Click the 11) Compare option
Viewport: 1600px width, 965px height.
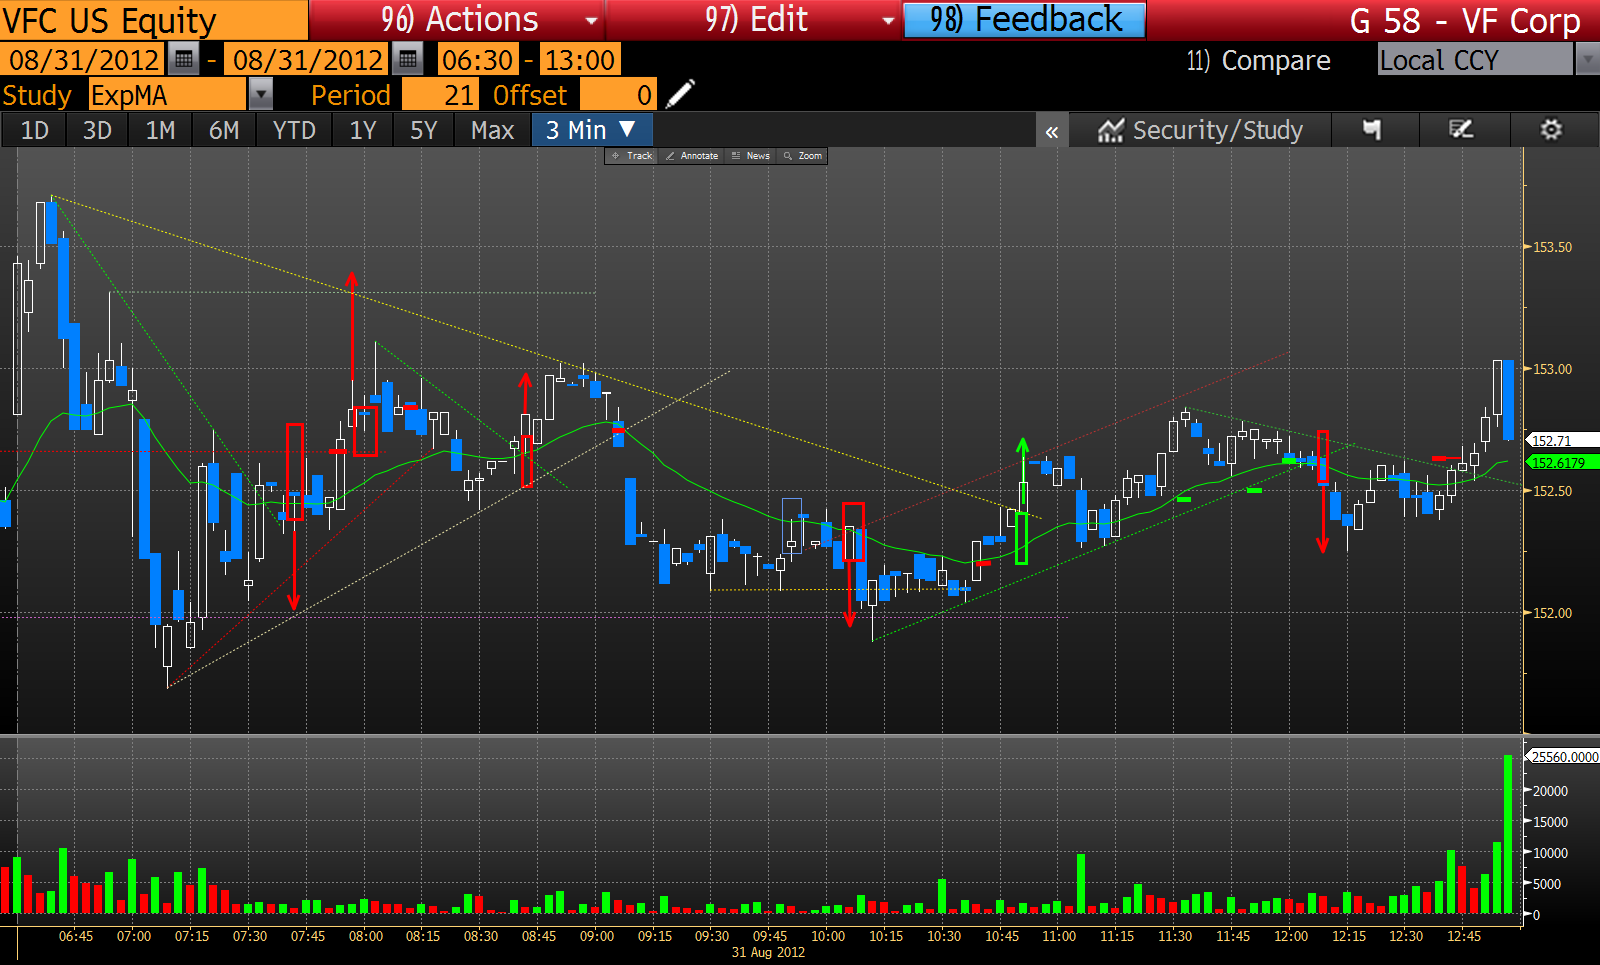1258,60
